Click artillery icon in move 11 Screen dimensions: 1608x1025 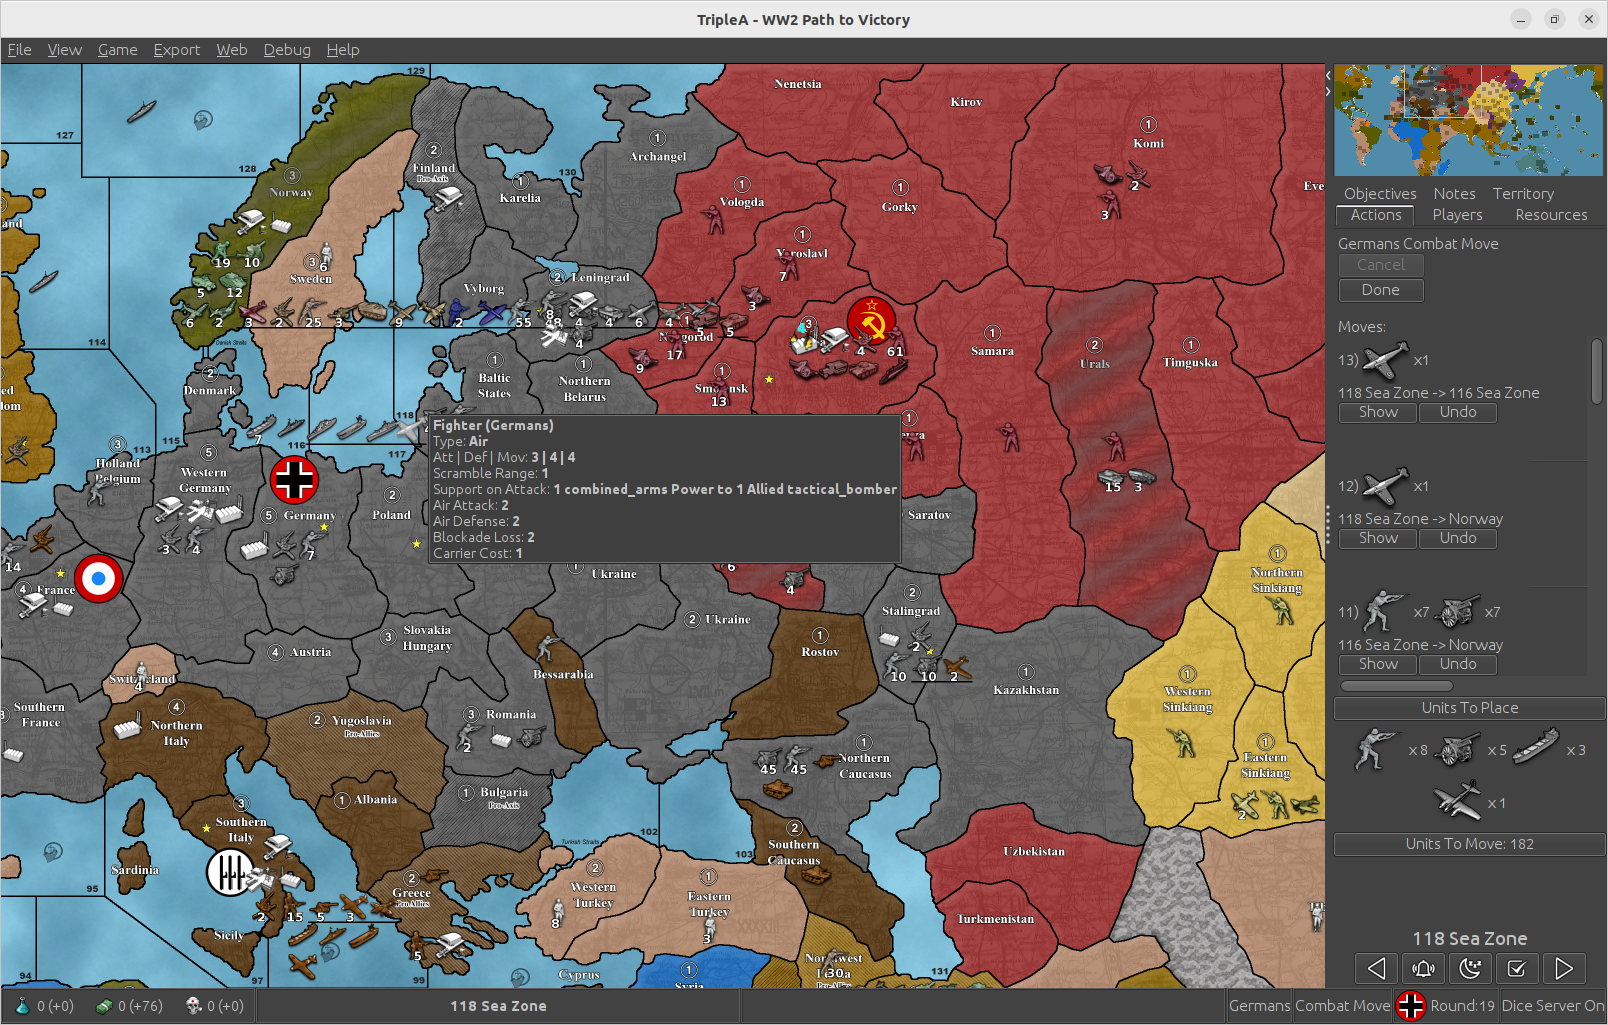1457,611
